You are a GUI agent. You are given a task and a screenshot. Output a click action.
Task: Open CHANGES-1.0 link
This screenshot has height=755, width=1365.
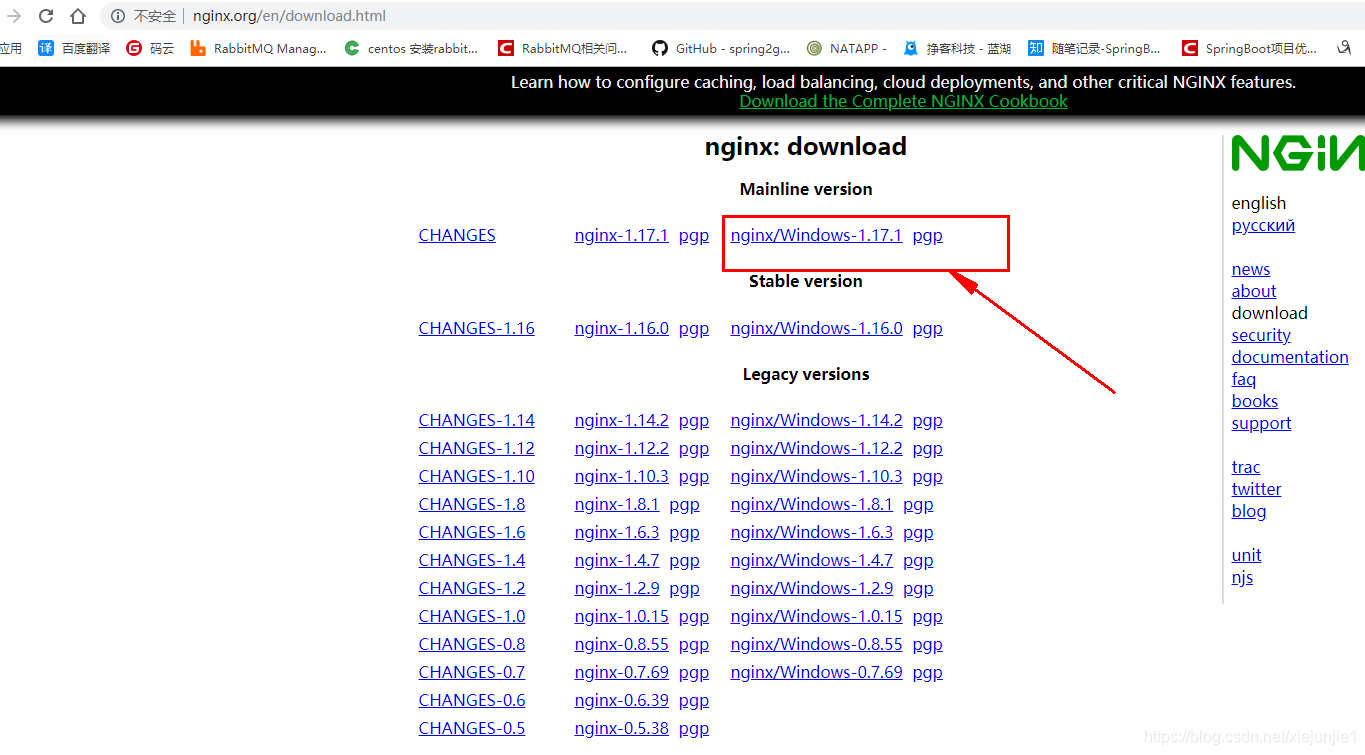[471, 616]
